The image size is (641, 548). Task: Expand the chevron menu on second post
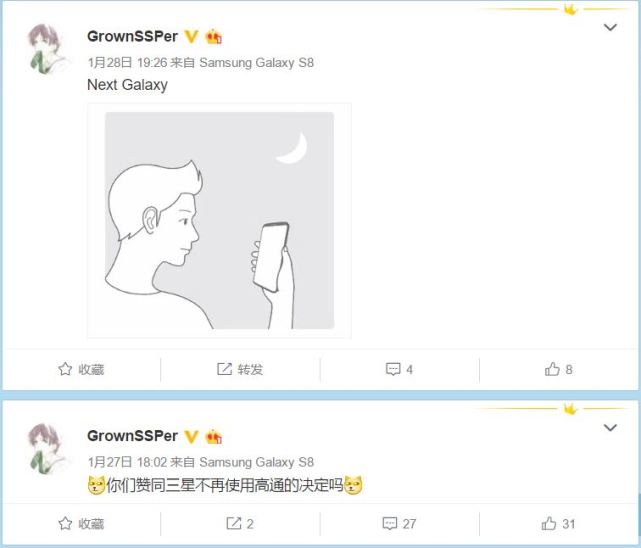[x=610, y=427]
